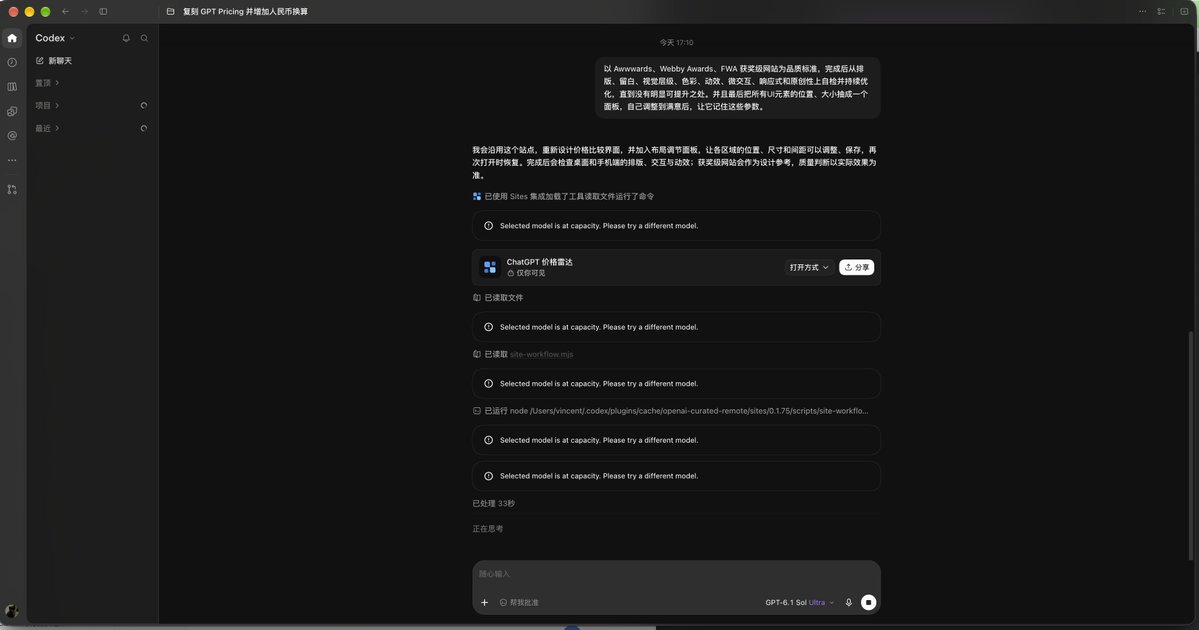Open the 打开方式 dropdown on the site card

coord(809,267)
